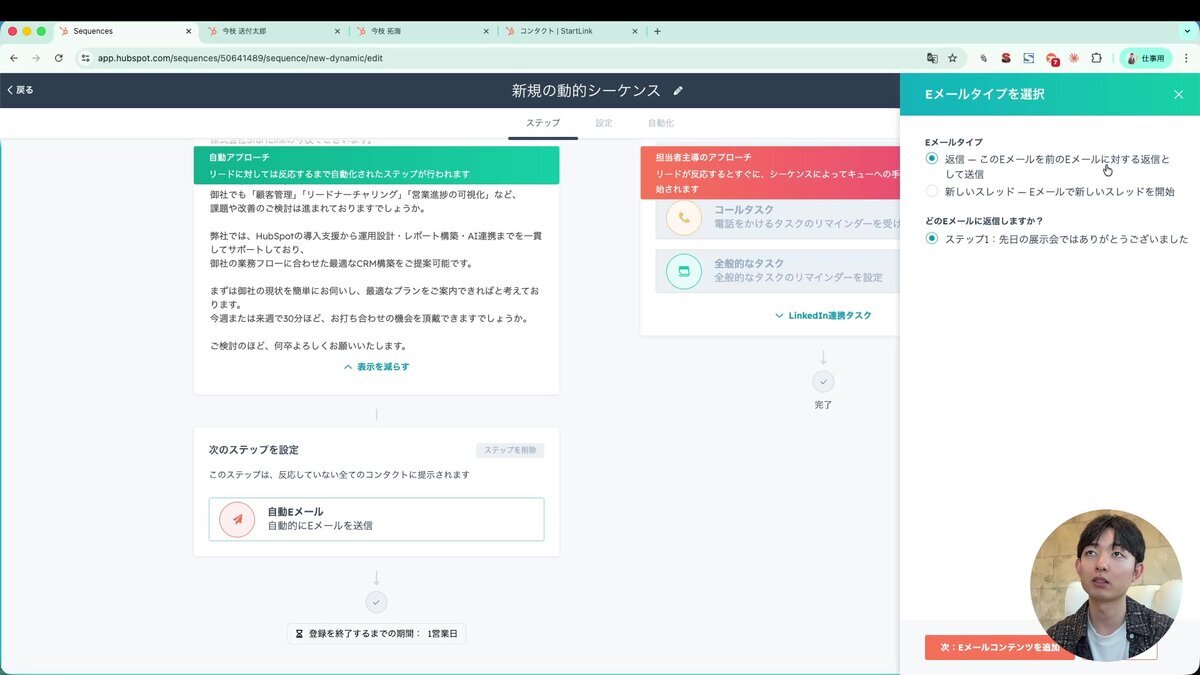Click the 次：Eメールコンテンツを追加 button
Viewport: 1200px width, 675px height.
pos(999,648)
